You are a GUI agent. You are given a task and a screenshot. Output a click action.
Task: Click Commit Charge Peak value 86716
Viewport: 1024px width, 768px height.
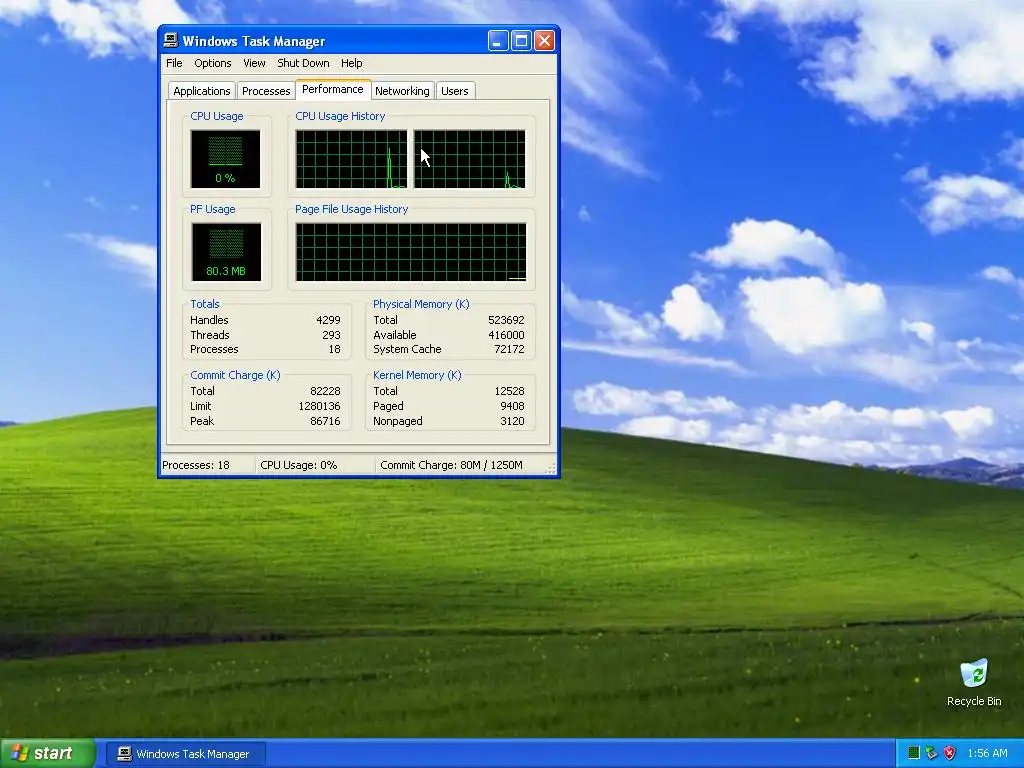[325, 421]
